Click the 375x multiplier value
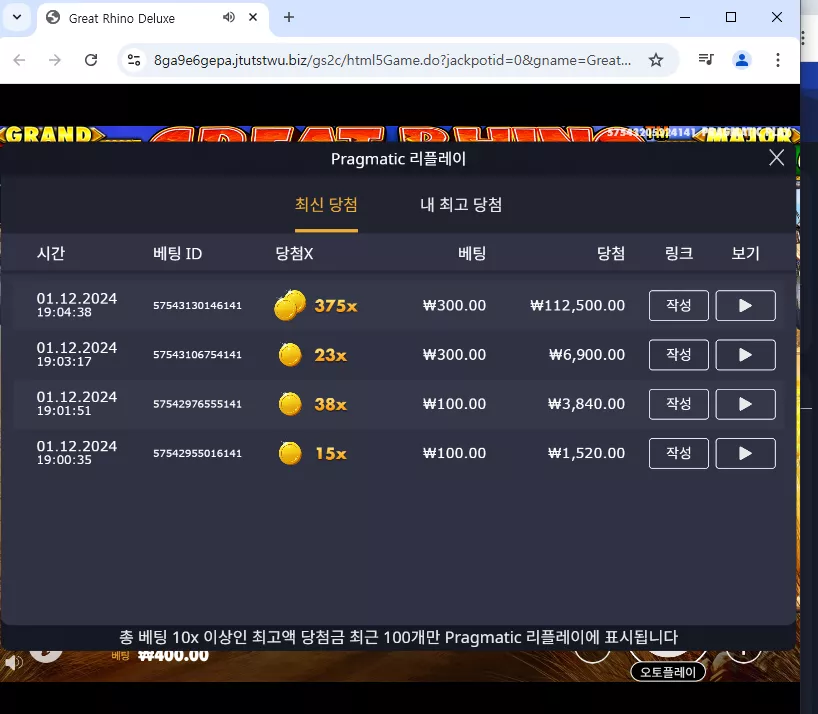Viewport: 818px width, 714px height. coord(336,306)
